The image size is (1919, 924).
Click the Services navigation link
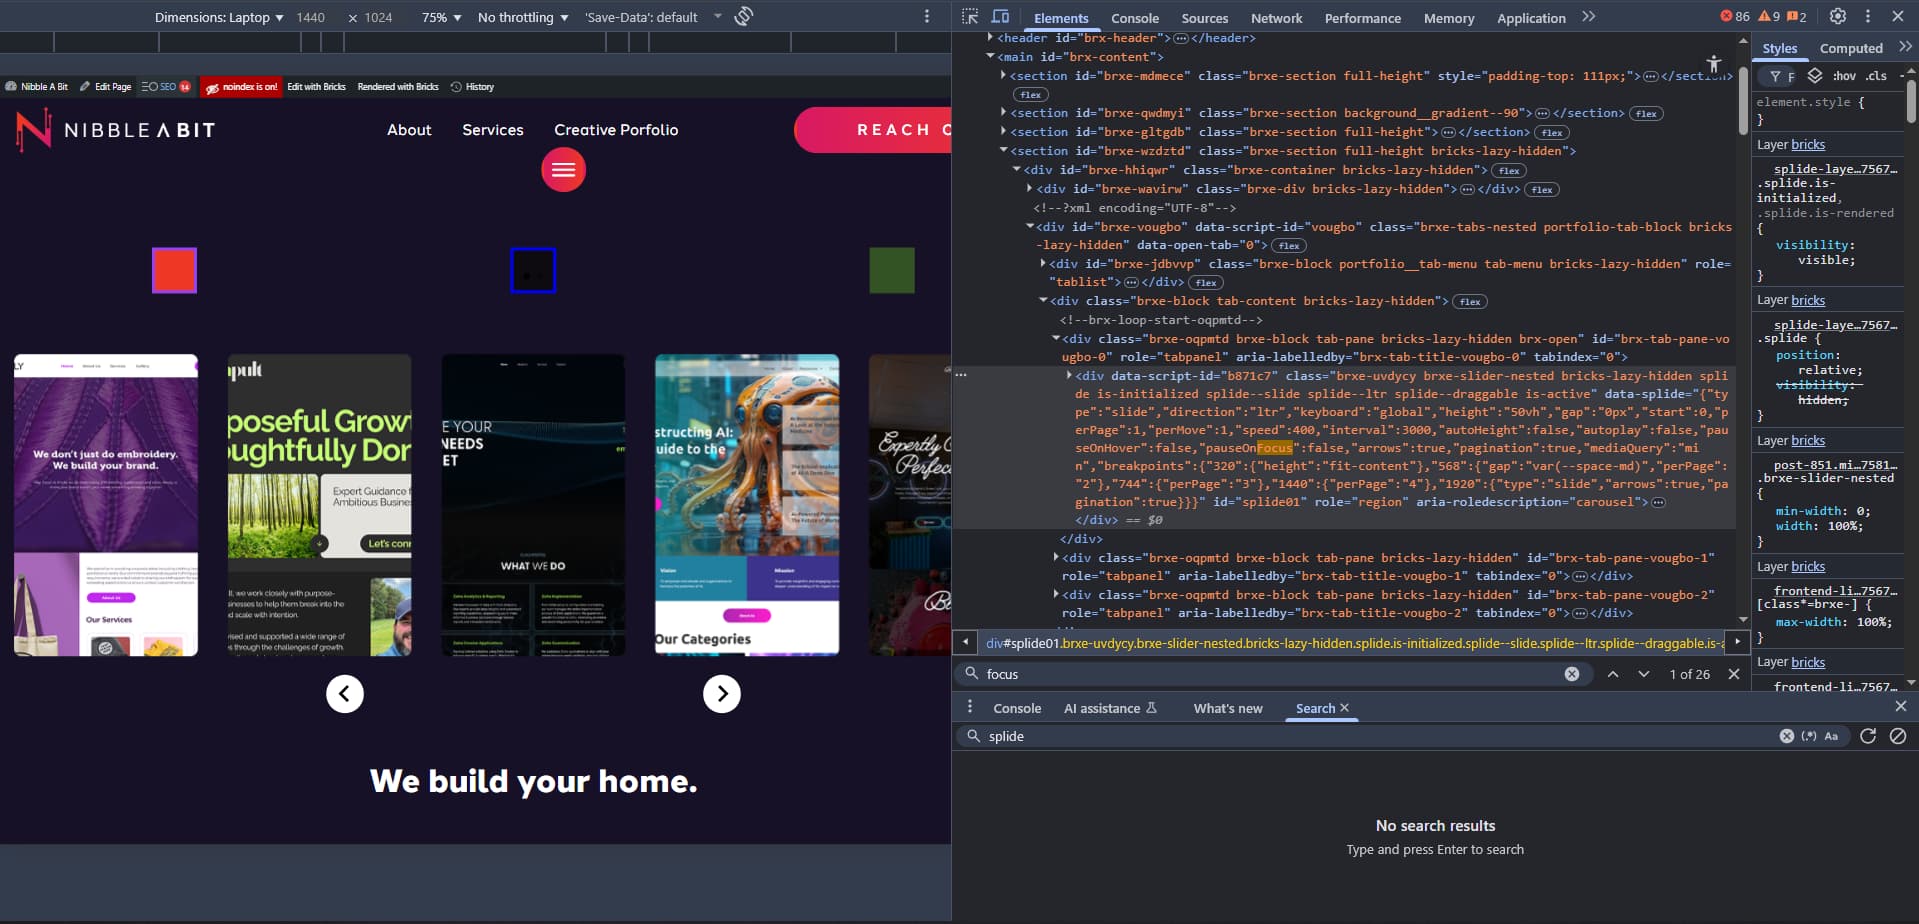point(492,130)
